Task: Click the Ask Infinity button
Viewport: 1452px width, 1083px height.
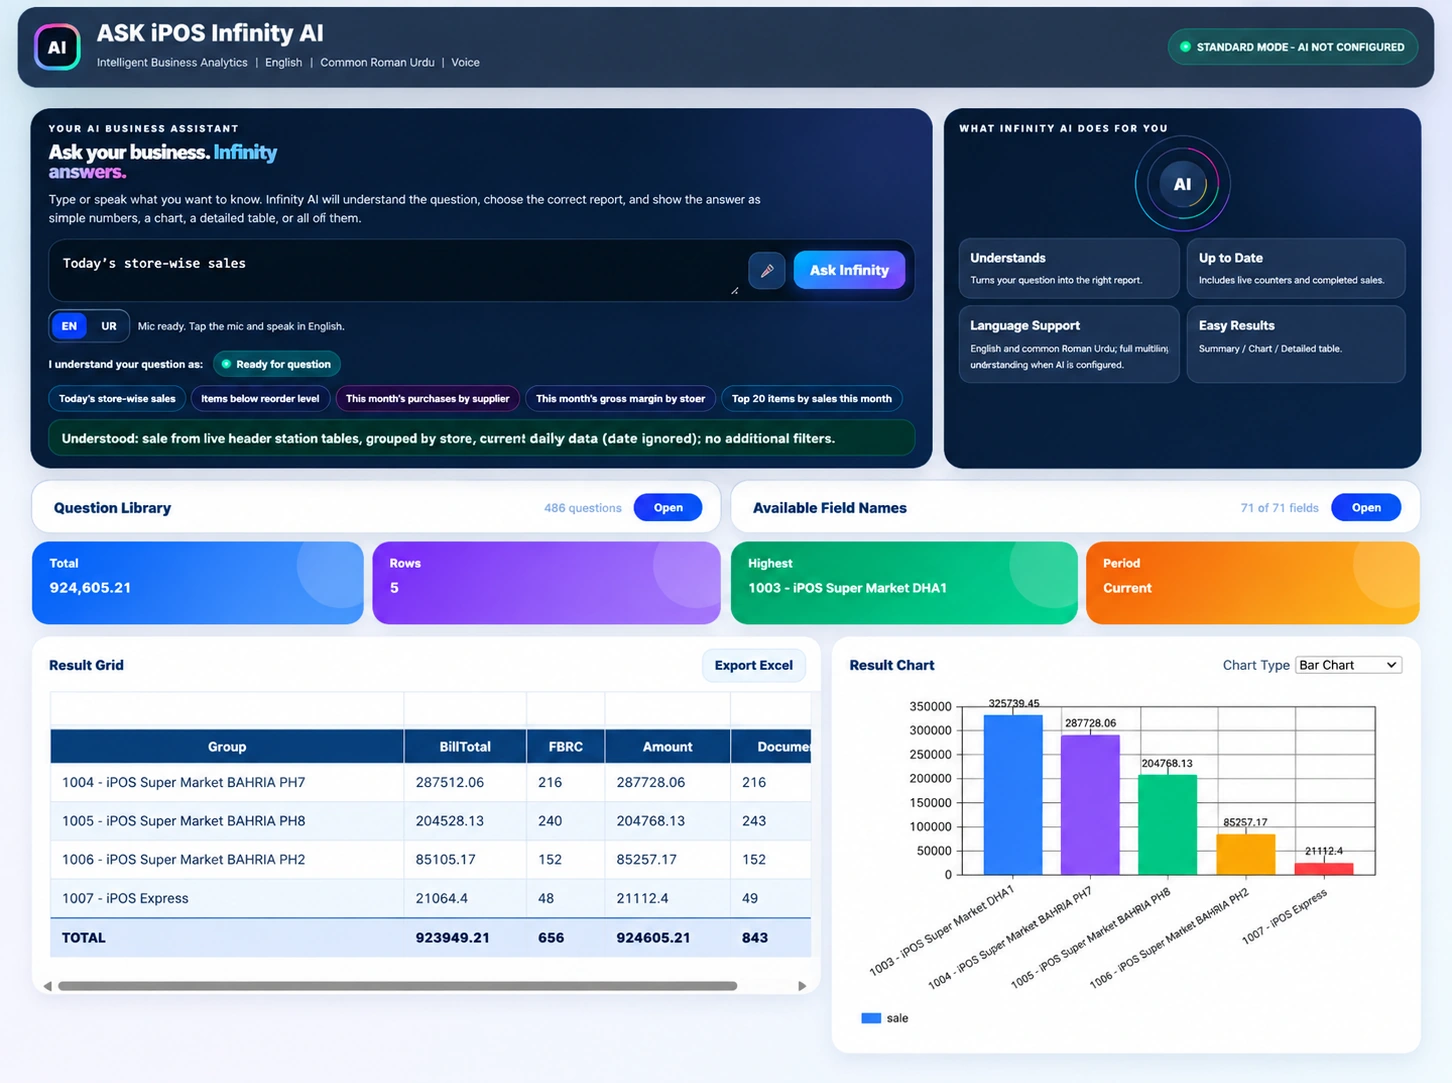Action: pyautogui.click(x=849, y=270)
